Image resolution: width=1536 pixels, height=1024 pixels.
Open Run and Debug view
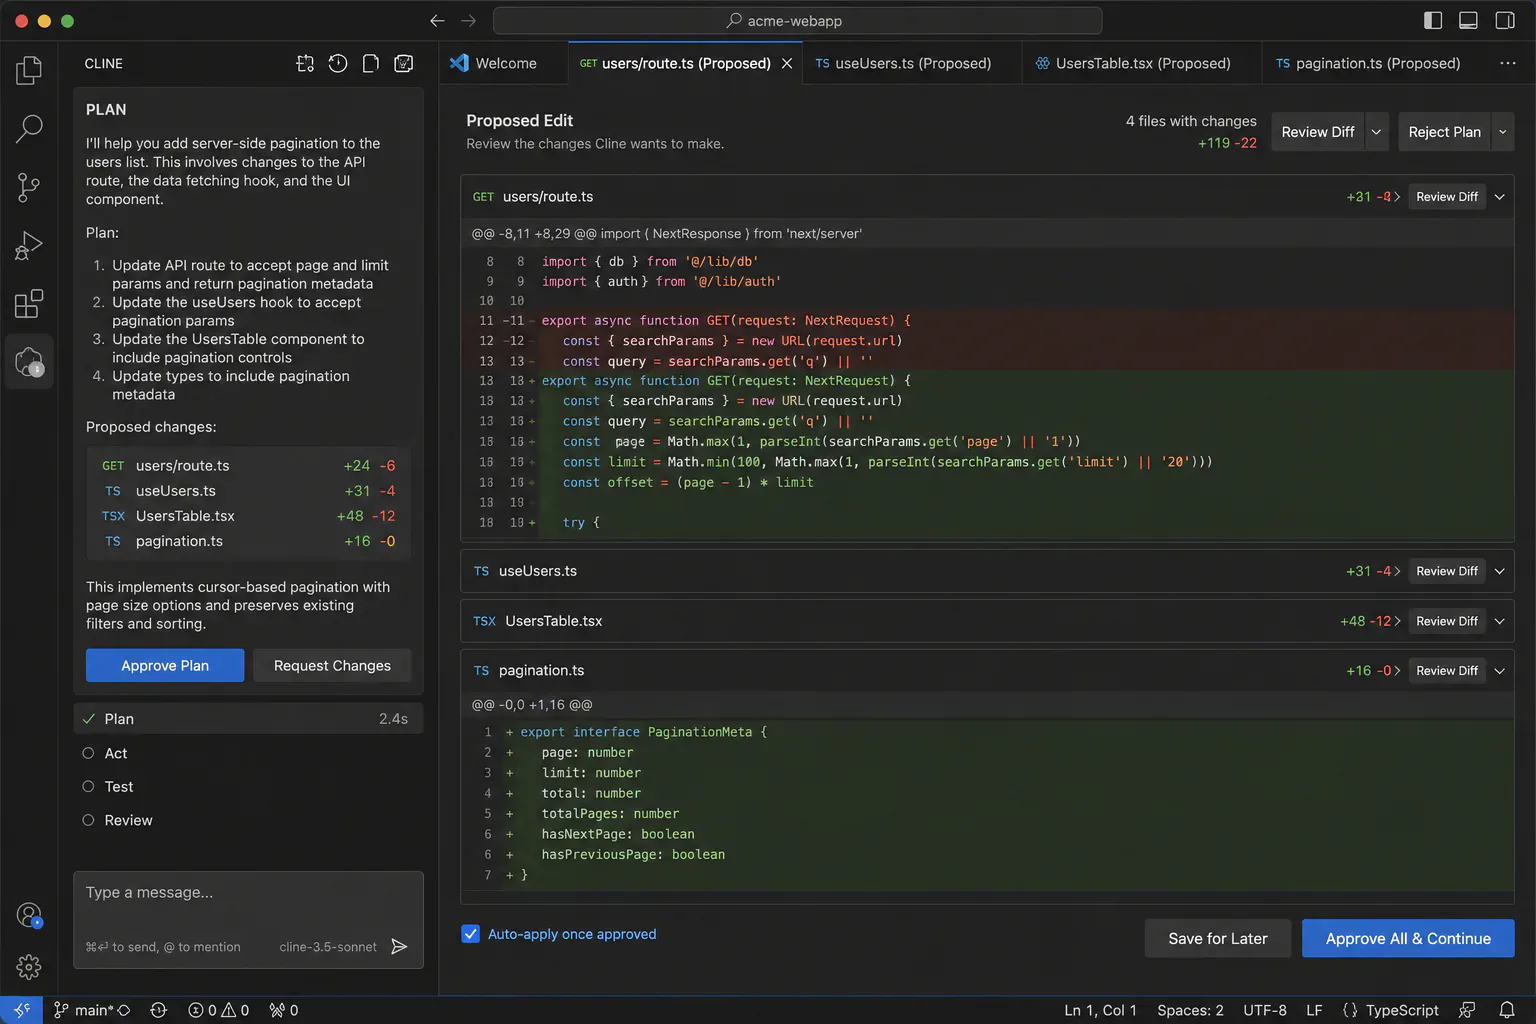point(29,245)
